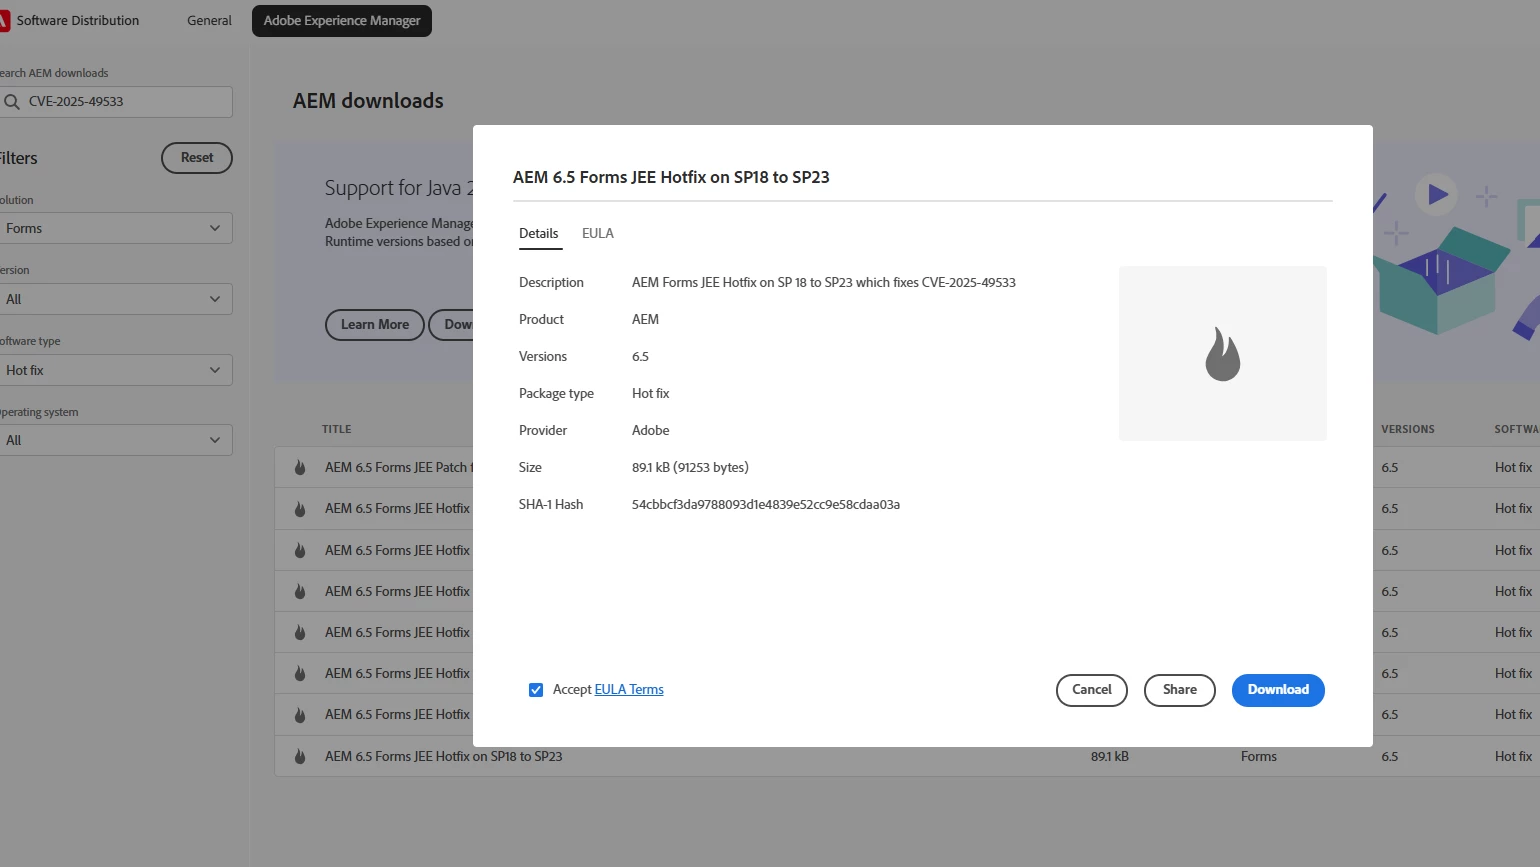Switch to the Details tab

(x=538, y=234)
